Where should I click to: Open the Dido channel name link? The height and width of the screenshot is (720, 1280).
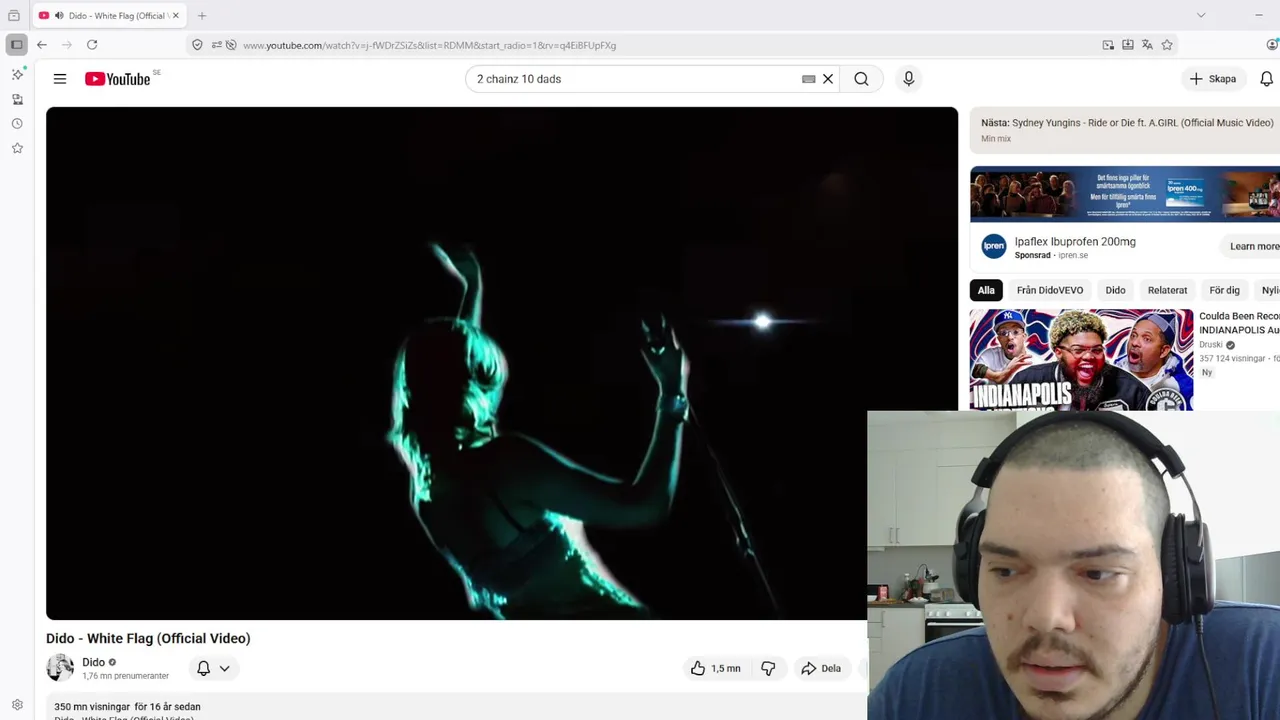(x=94, y=662)
